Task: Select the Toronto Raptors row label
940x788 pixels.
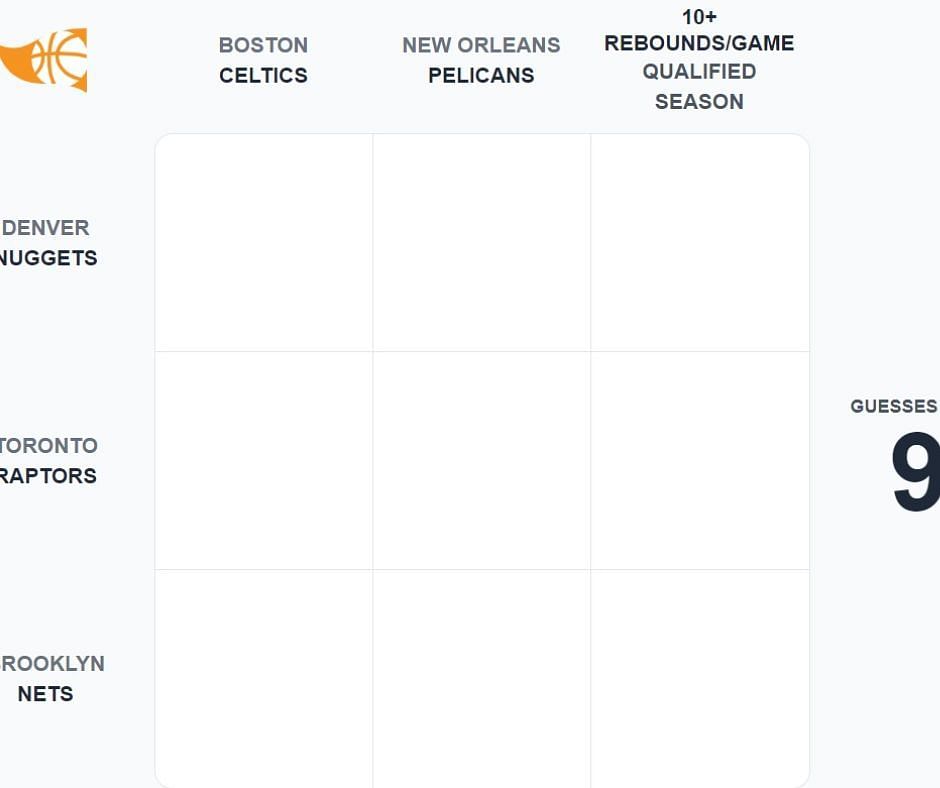Action: click(x=47, y=461)
